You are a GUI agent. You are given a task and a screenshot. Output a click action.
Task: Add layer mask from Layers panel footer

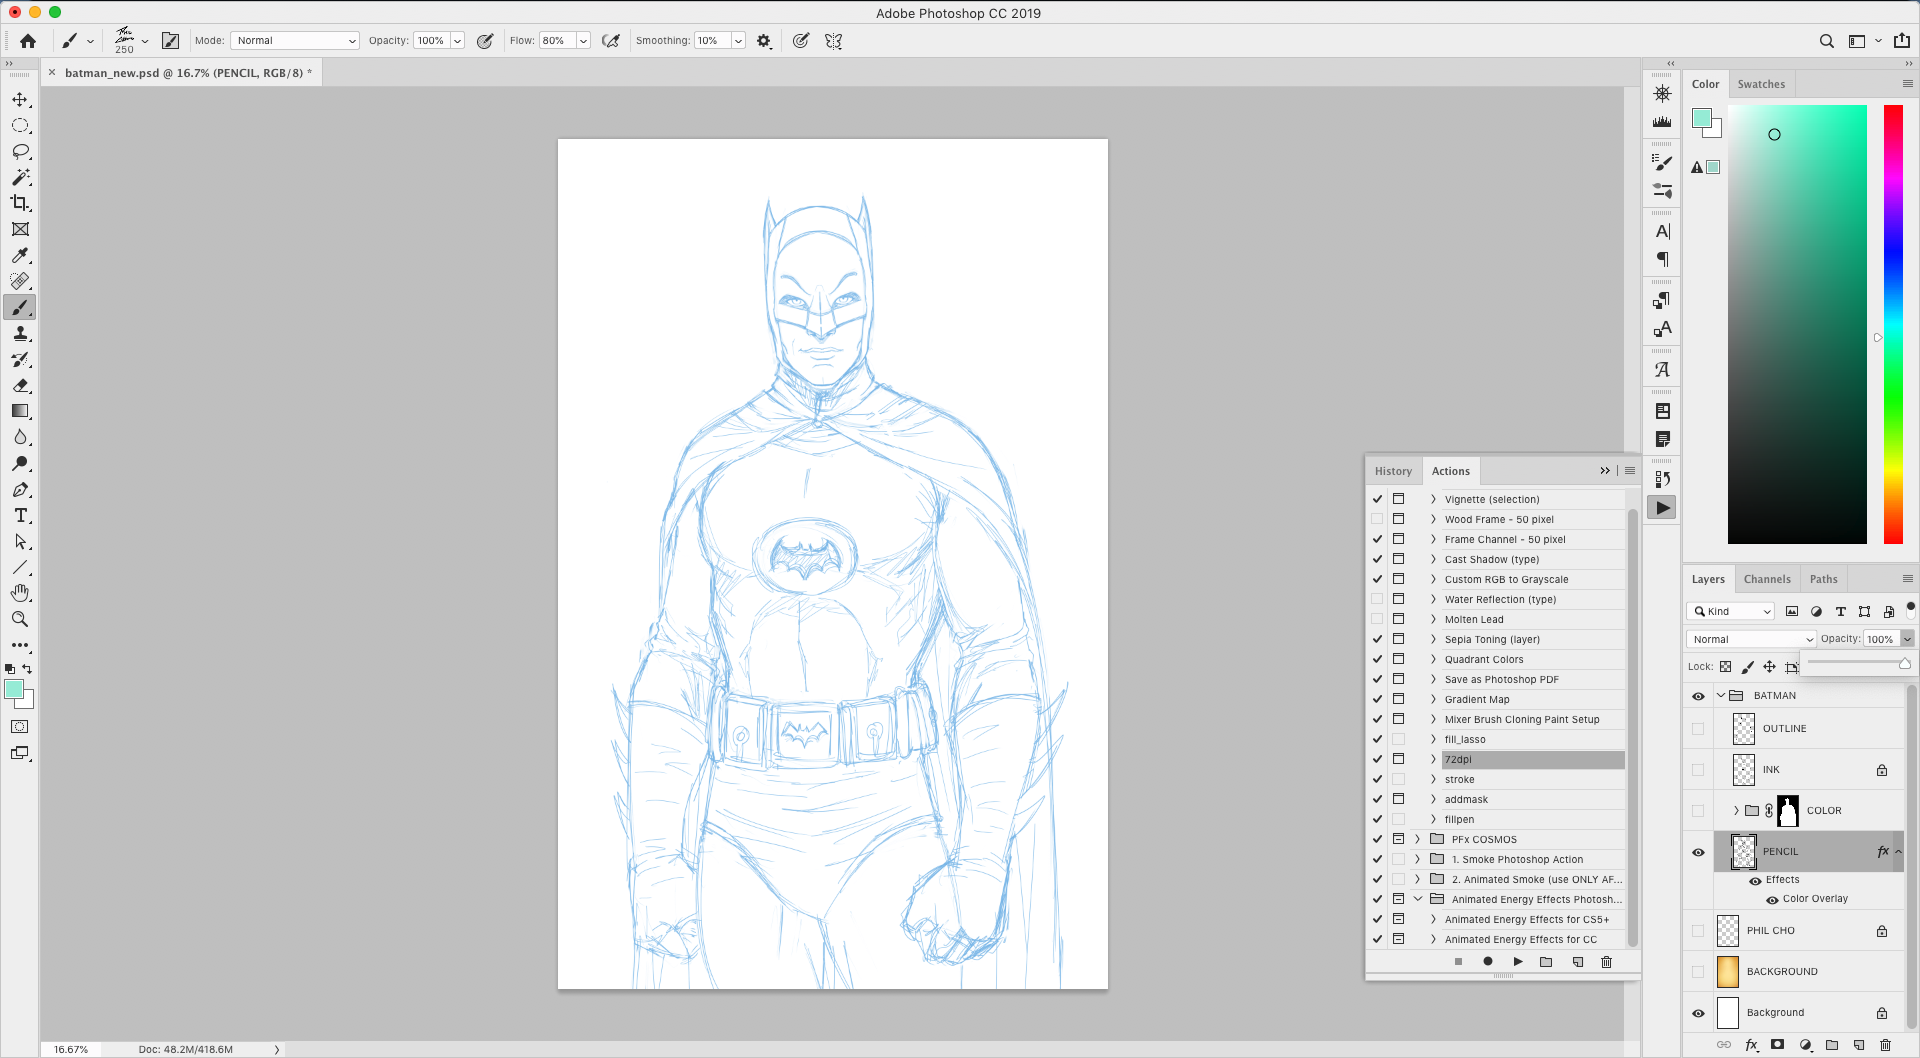pyautogui.click(x=1777, y=1045)
